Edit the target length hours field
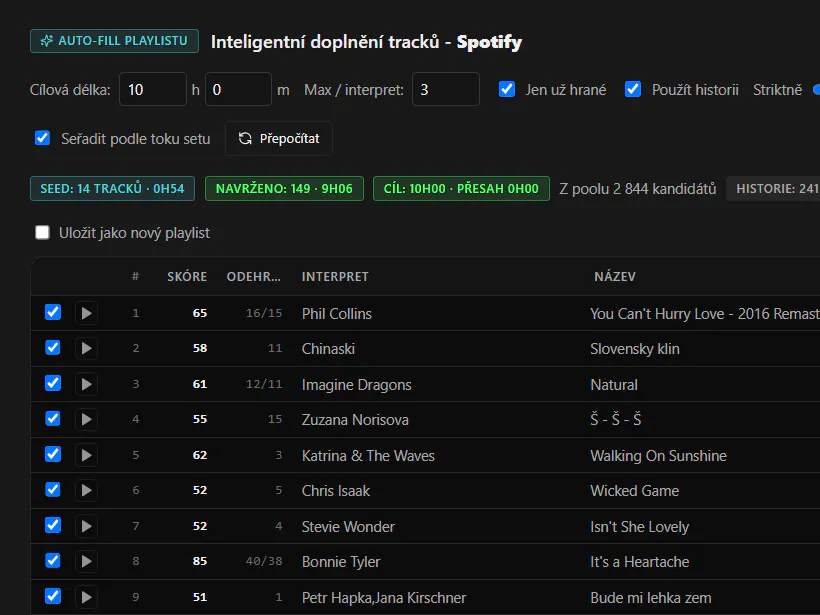 pyautogui.click(x=153, y=89)
